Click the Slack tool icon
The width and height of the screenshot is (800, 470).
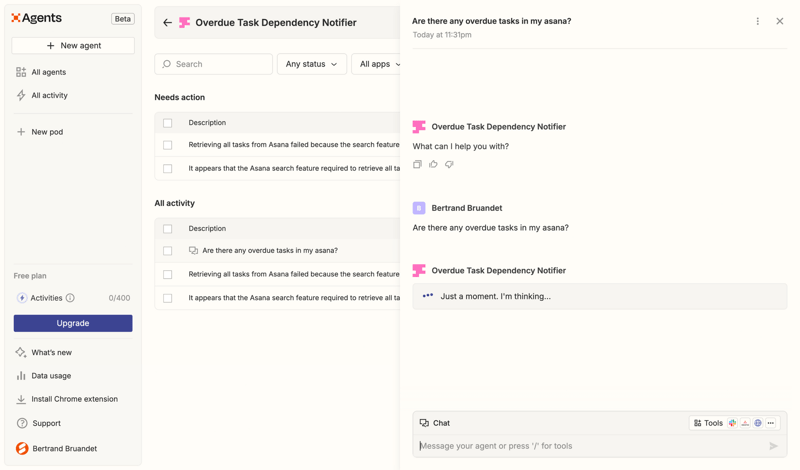tap(733, 423)
